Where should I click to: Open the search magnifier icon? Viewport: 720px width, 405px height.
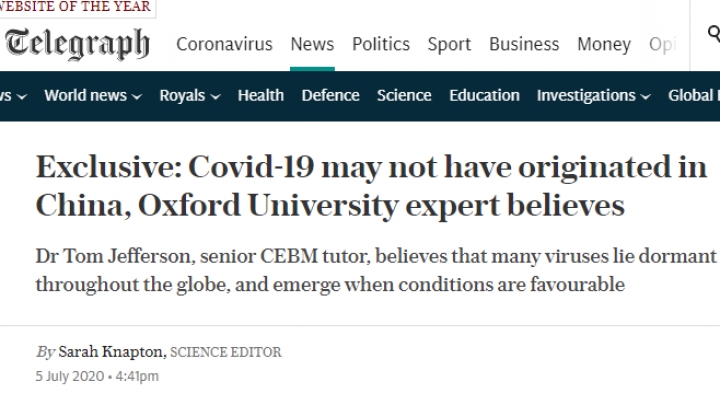point(714,34)
